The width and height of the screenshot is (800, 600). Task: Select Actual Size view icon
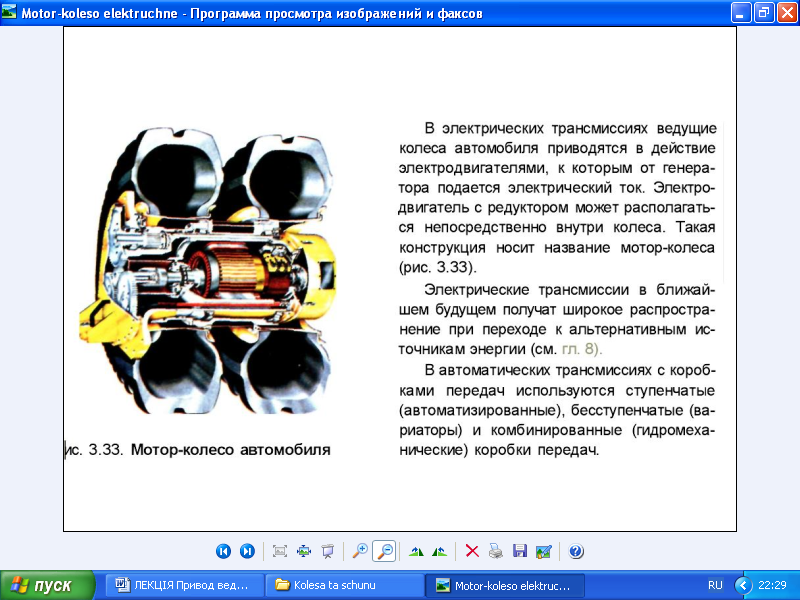point(304,551)
